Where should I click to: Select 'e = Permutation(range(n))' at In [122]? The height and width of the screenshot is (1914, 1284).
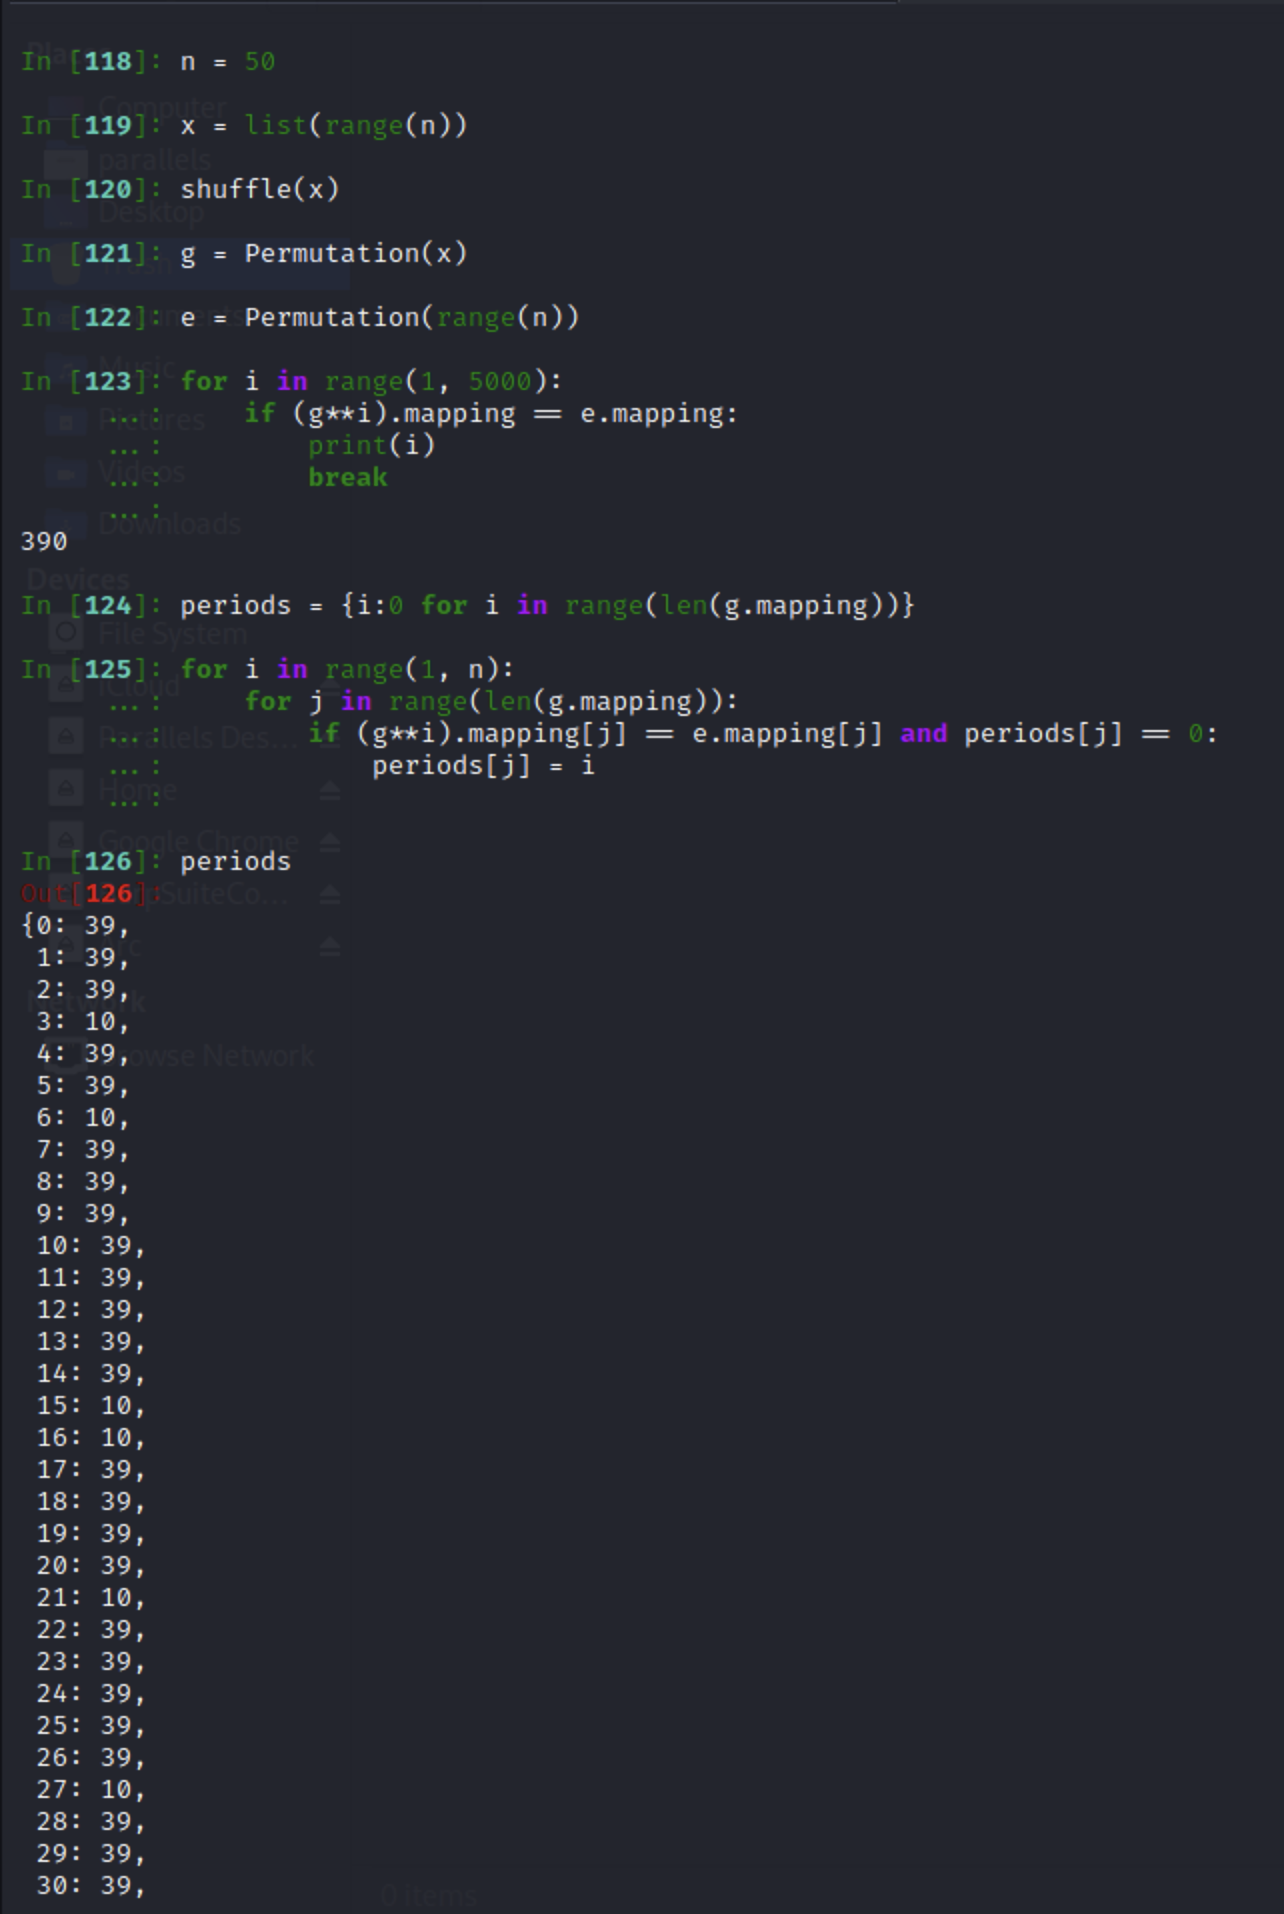tap(379, 318)
